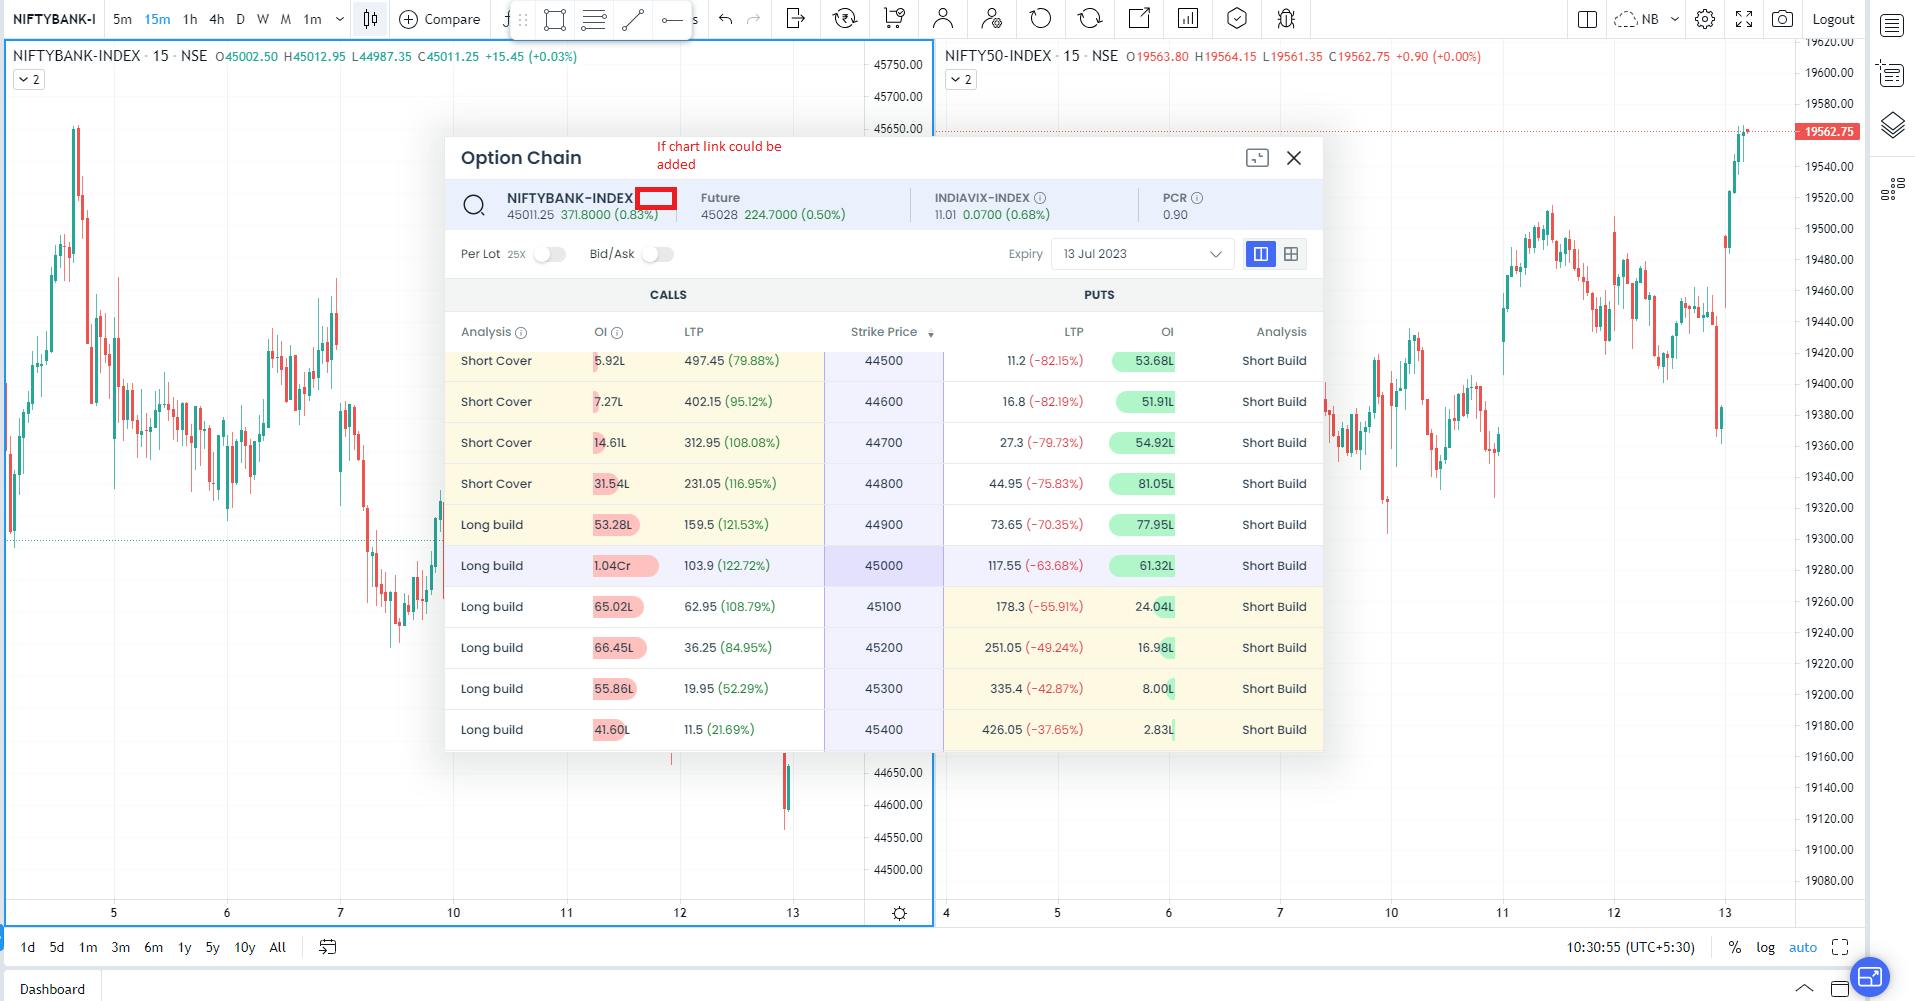1915x1001 pixels.
Task: Expand the bottom Dashboard panel chevron
Action: click(x=1804, y=989)
